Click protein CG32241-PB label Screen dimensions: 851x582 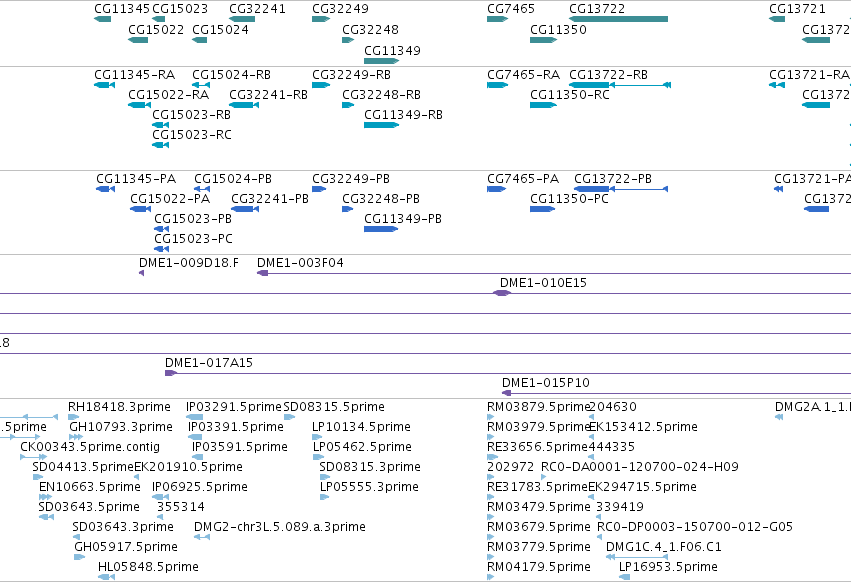tap(270, 199)
